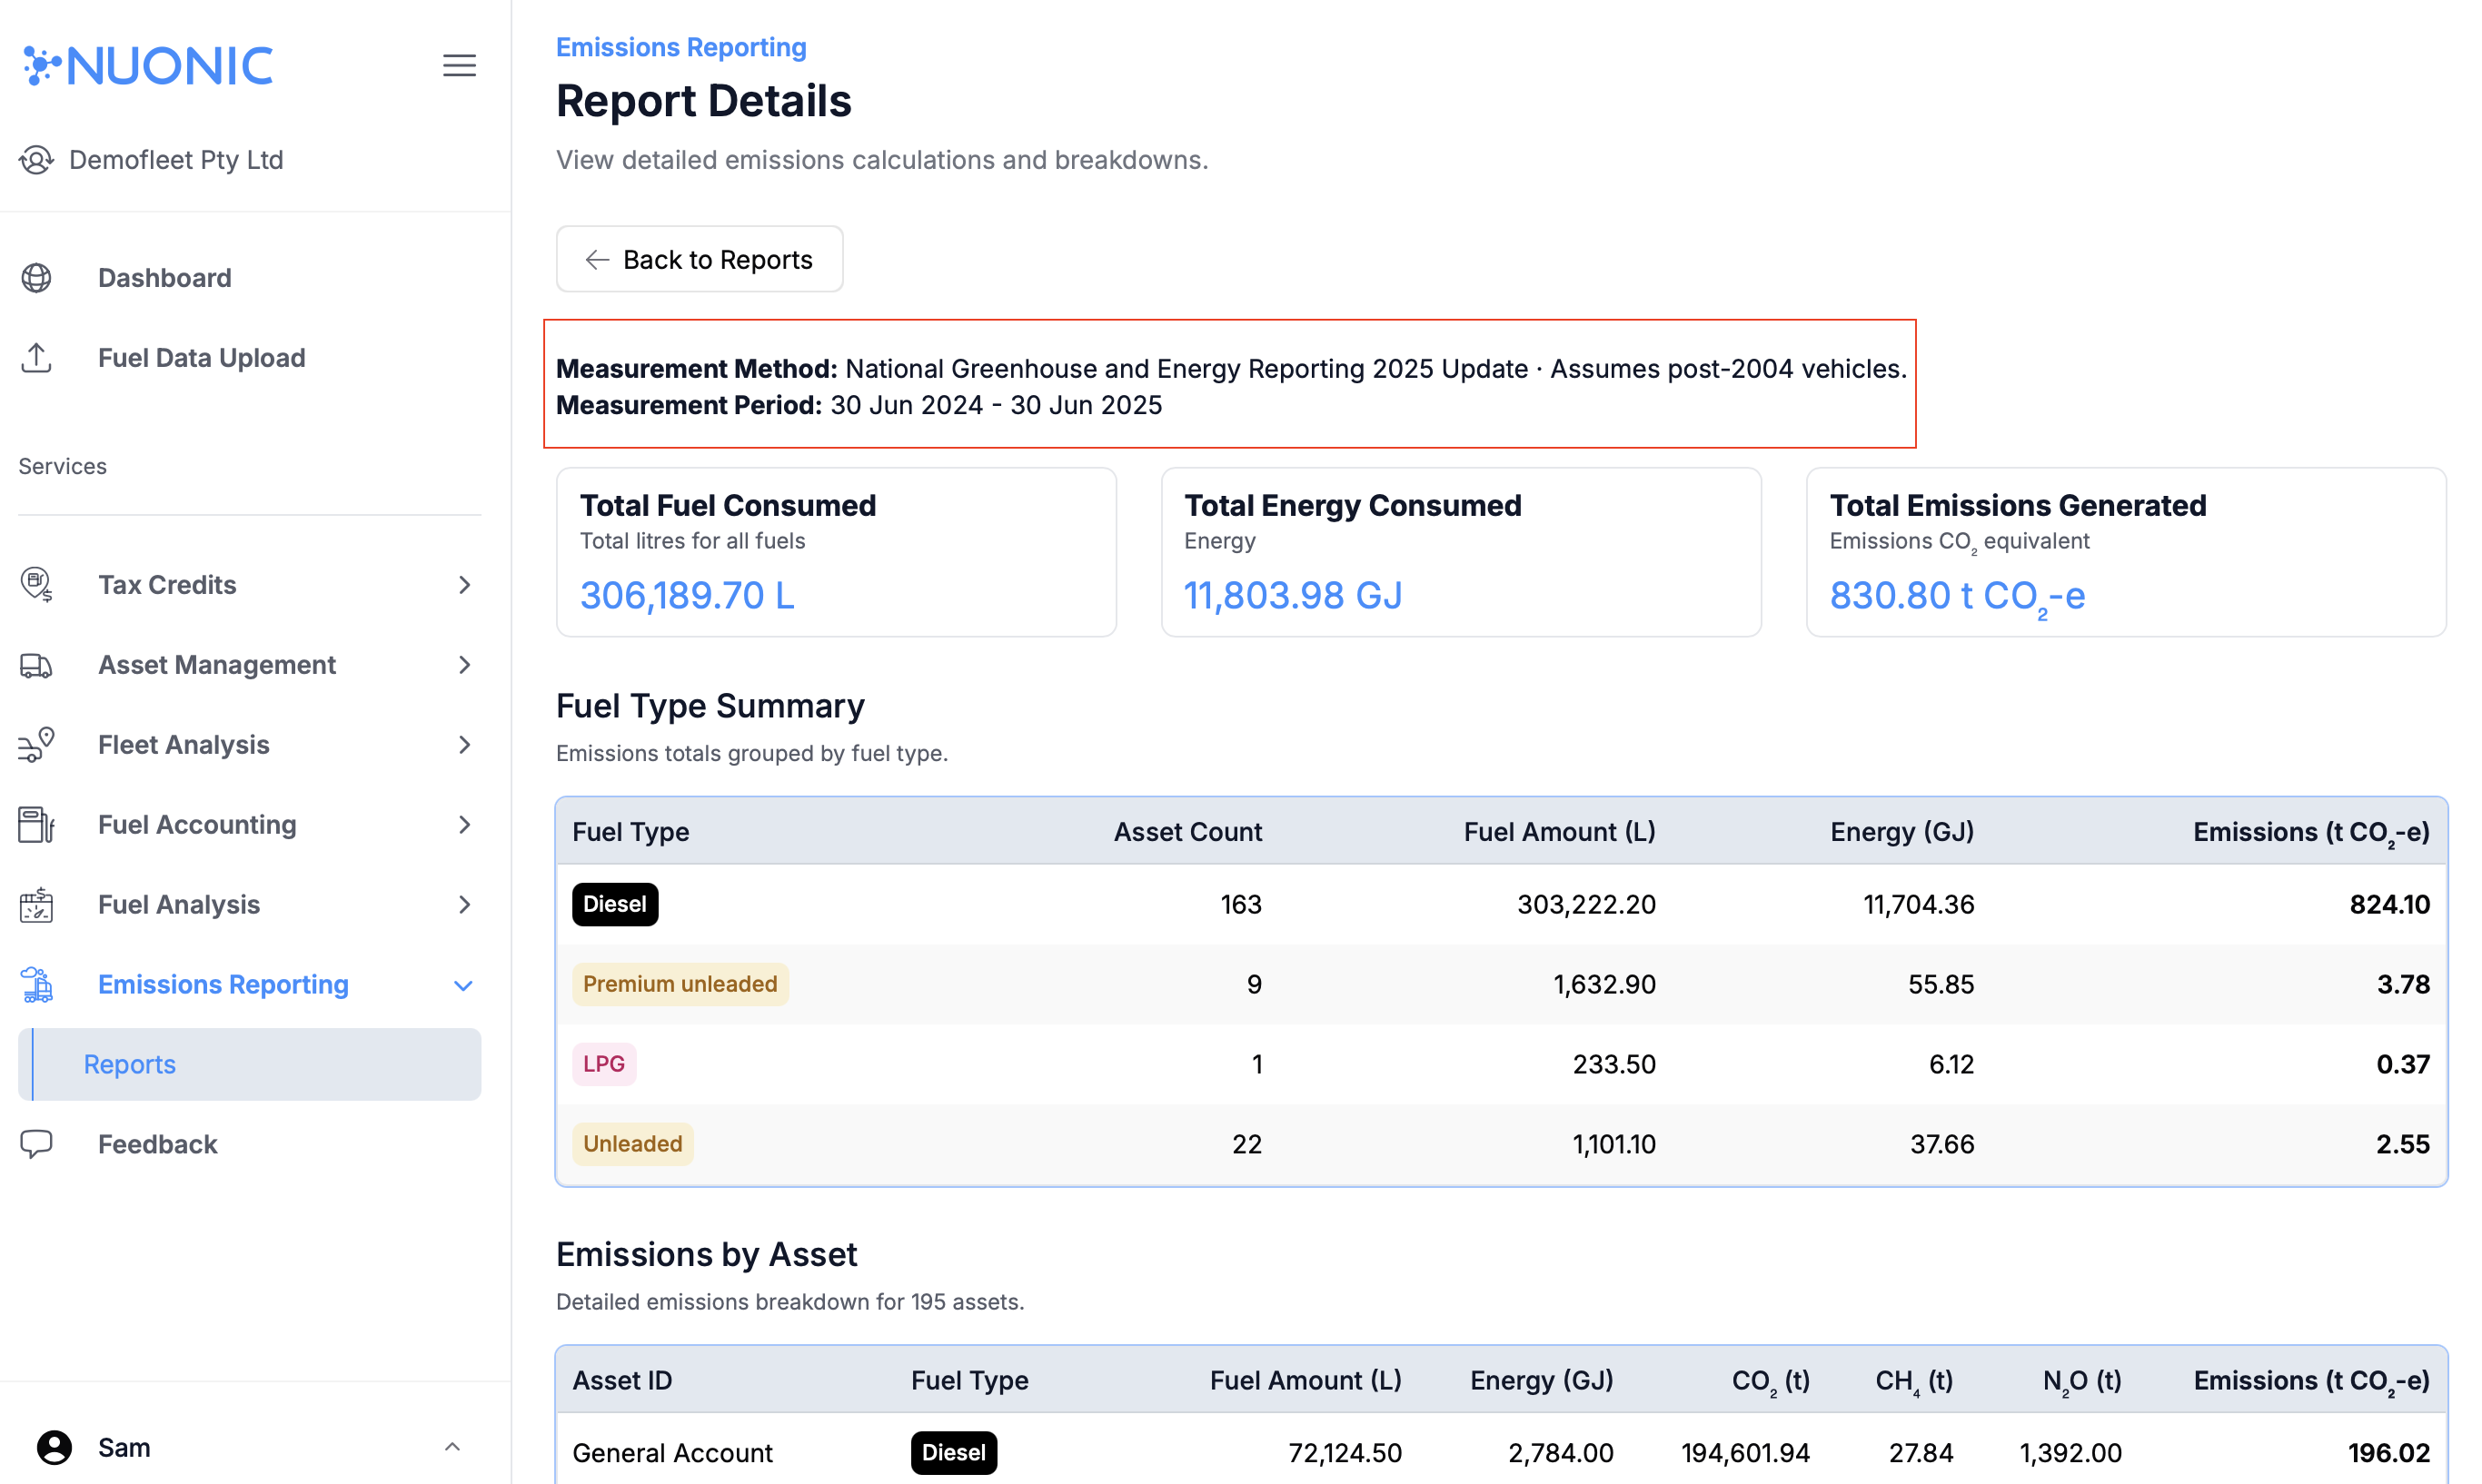The height and width of the screenshot is (1484, 2482).
Task: Collapse the Emissions Reporting section chevron
Action: [x=463, y=985]
